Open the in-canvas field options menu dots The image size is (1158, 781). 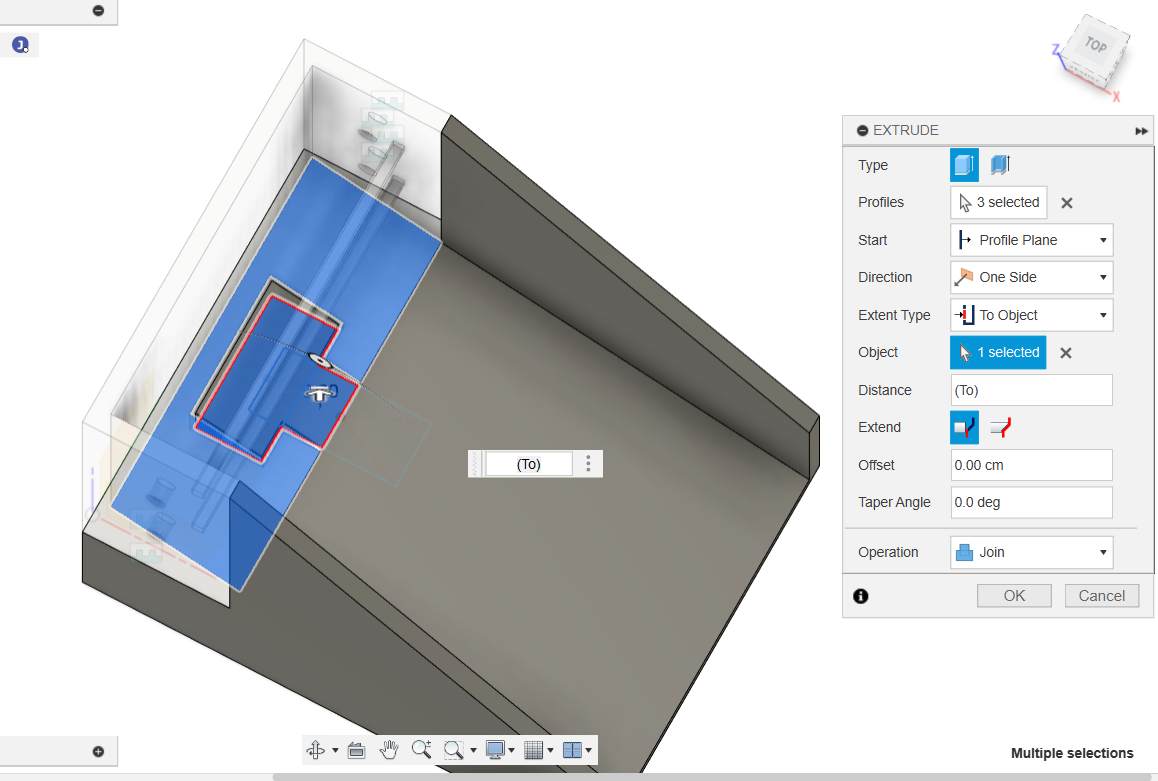coord(588,464)
